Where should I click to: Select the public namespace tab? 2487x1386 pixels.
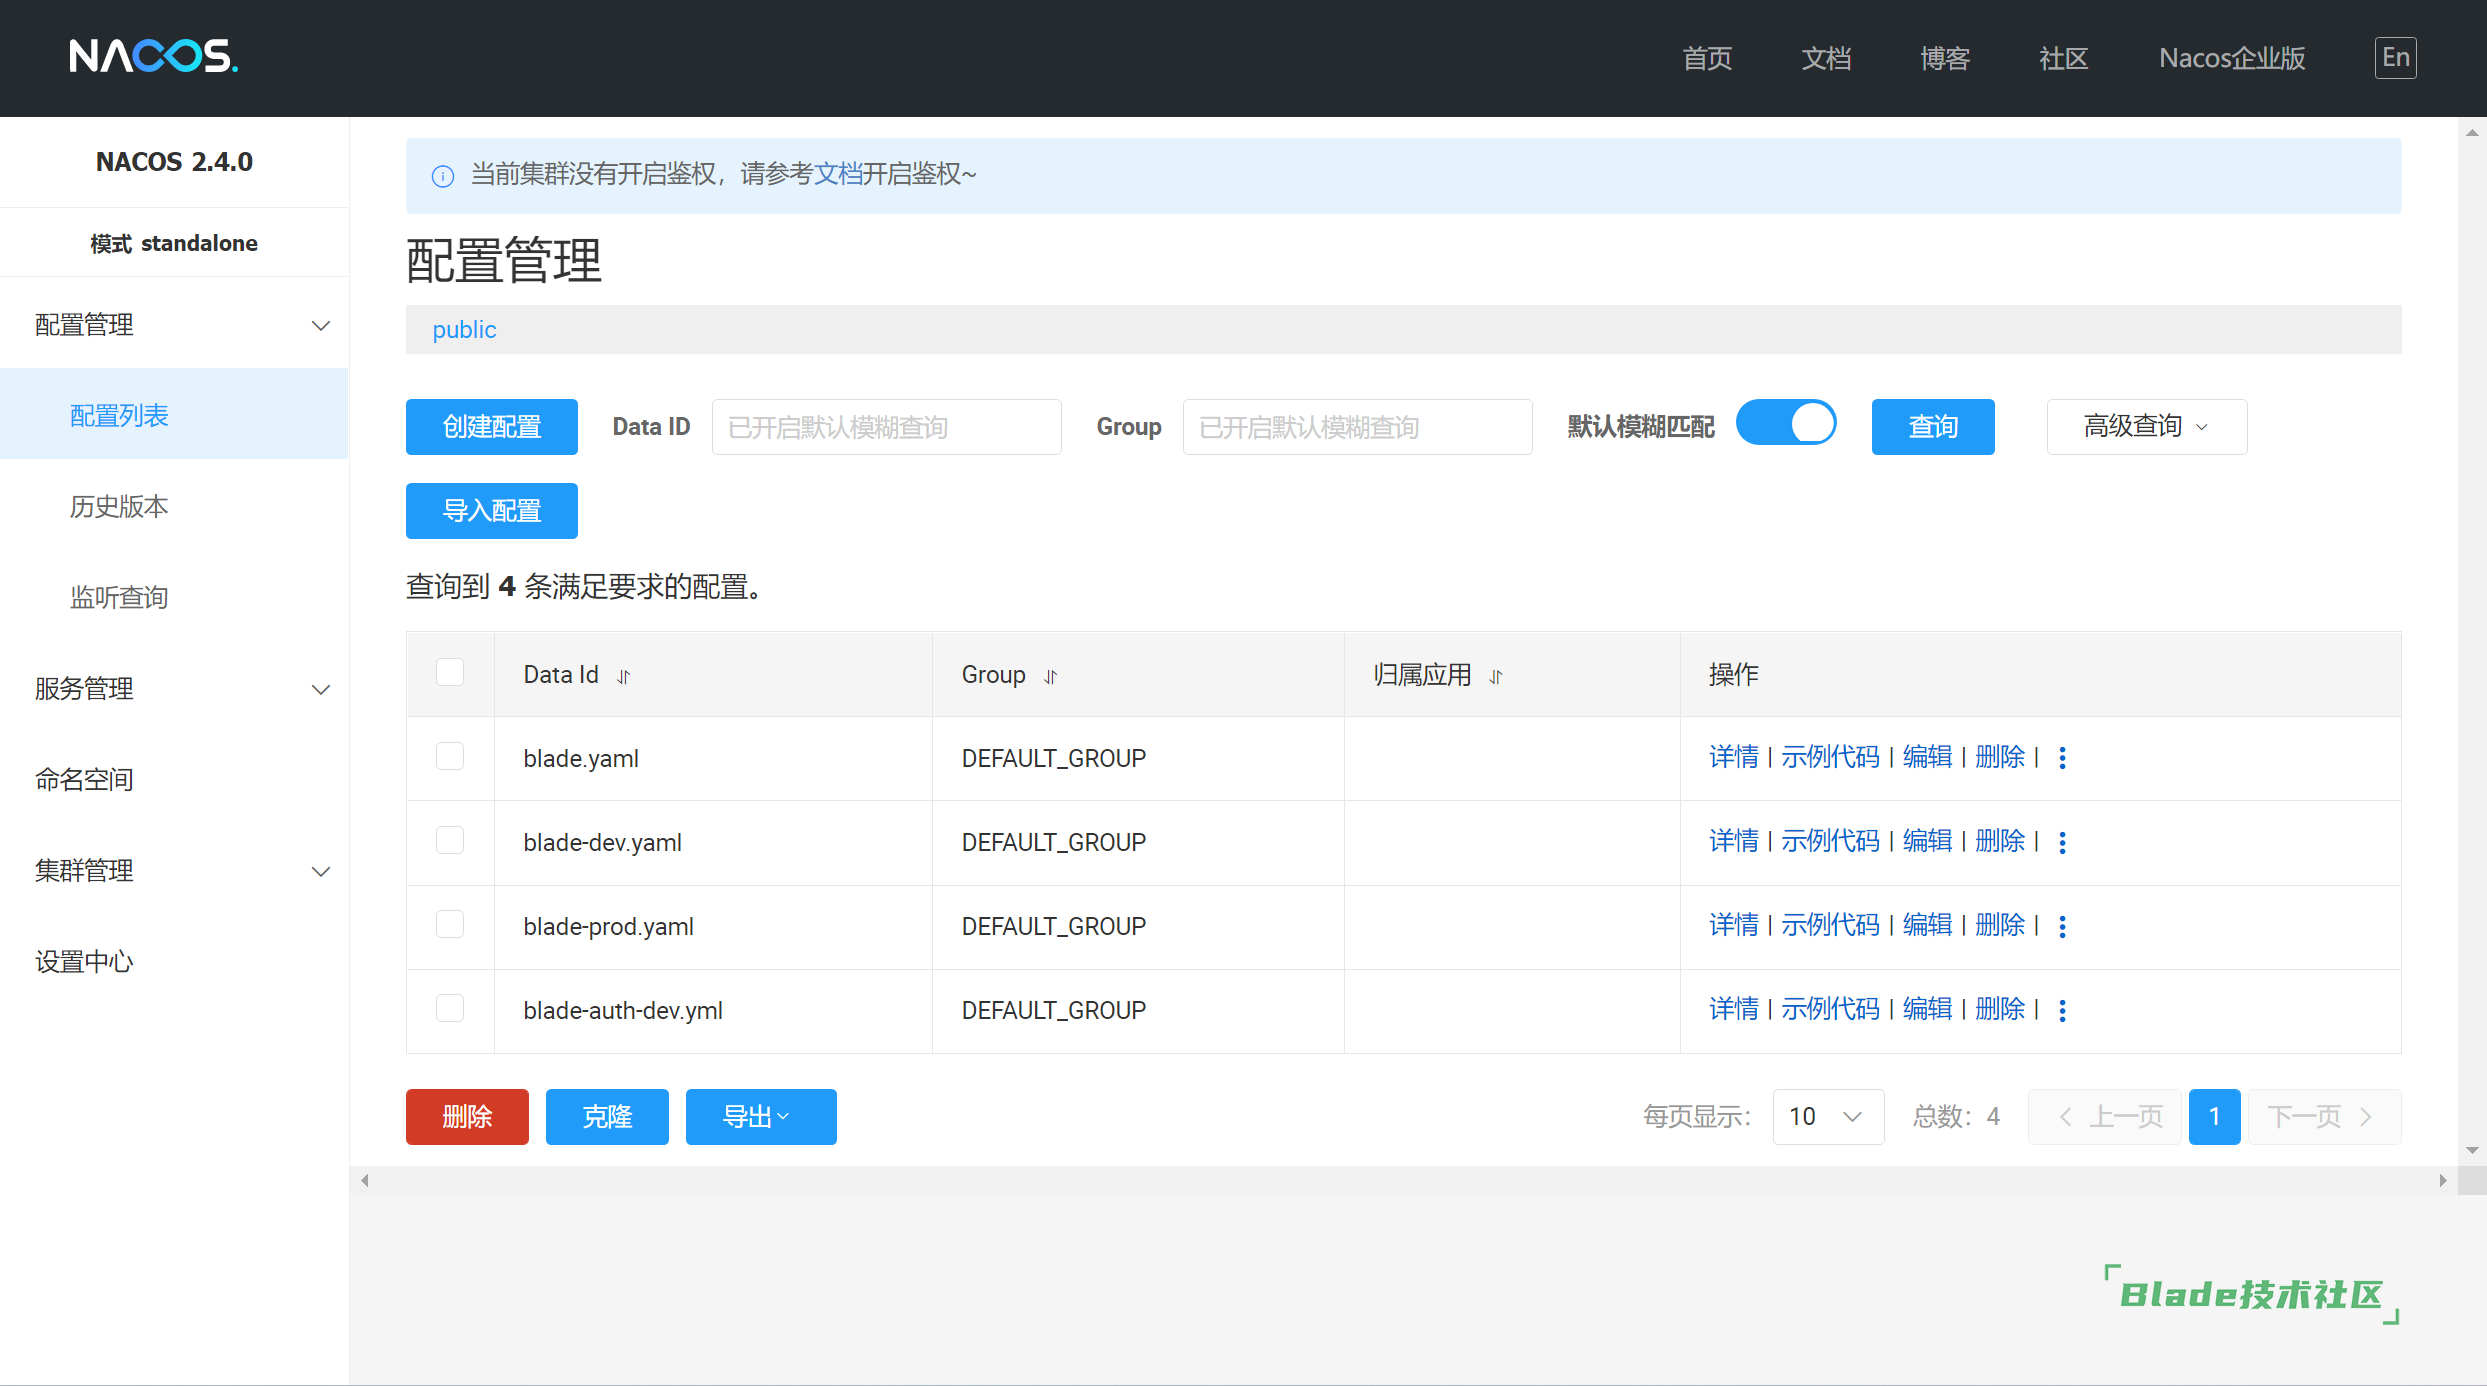(464, 330)
